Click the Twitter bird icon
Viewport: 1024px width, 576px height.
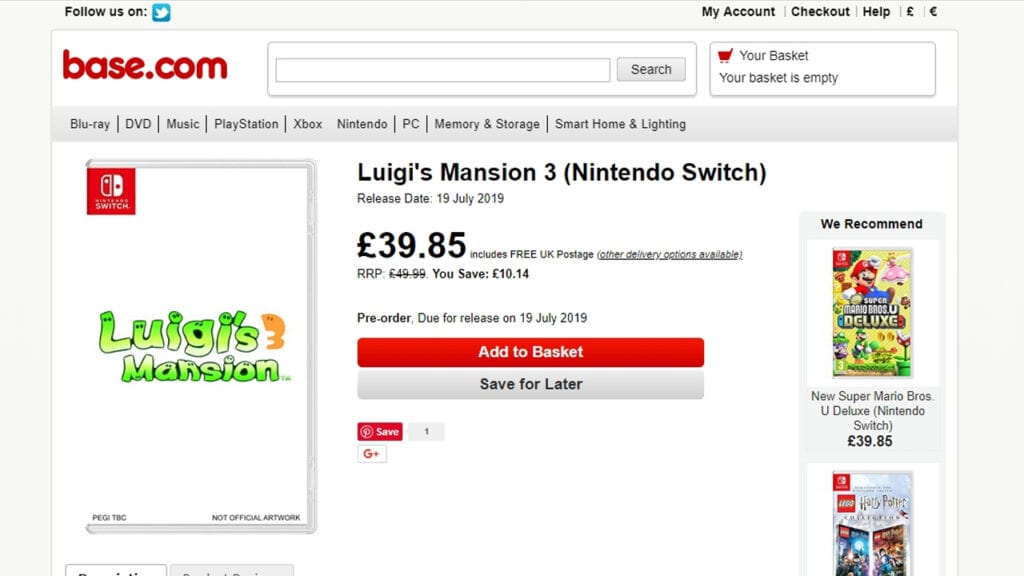(161, 12)
